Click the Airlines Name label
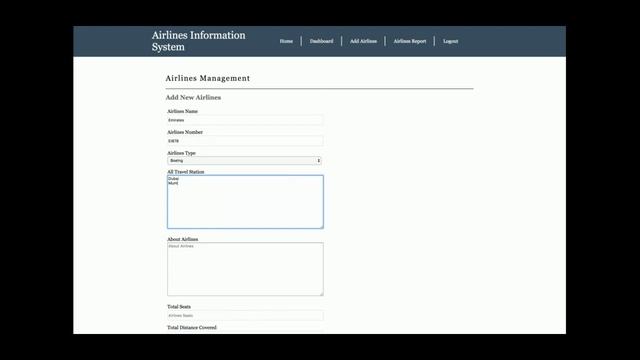 (182, 111)
